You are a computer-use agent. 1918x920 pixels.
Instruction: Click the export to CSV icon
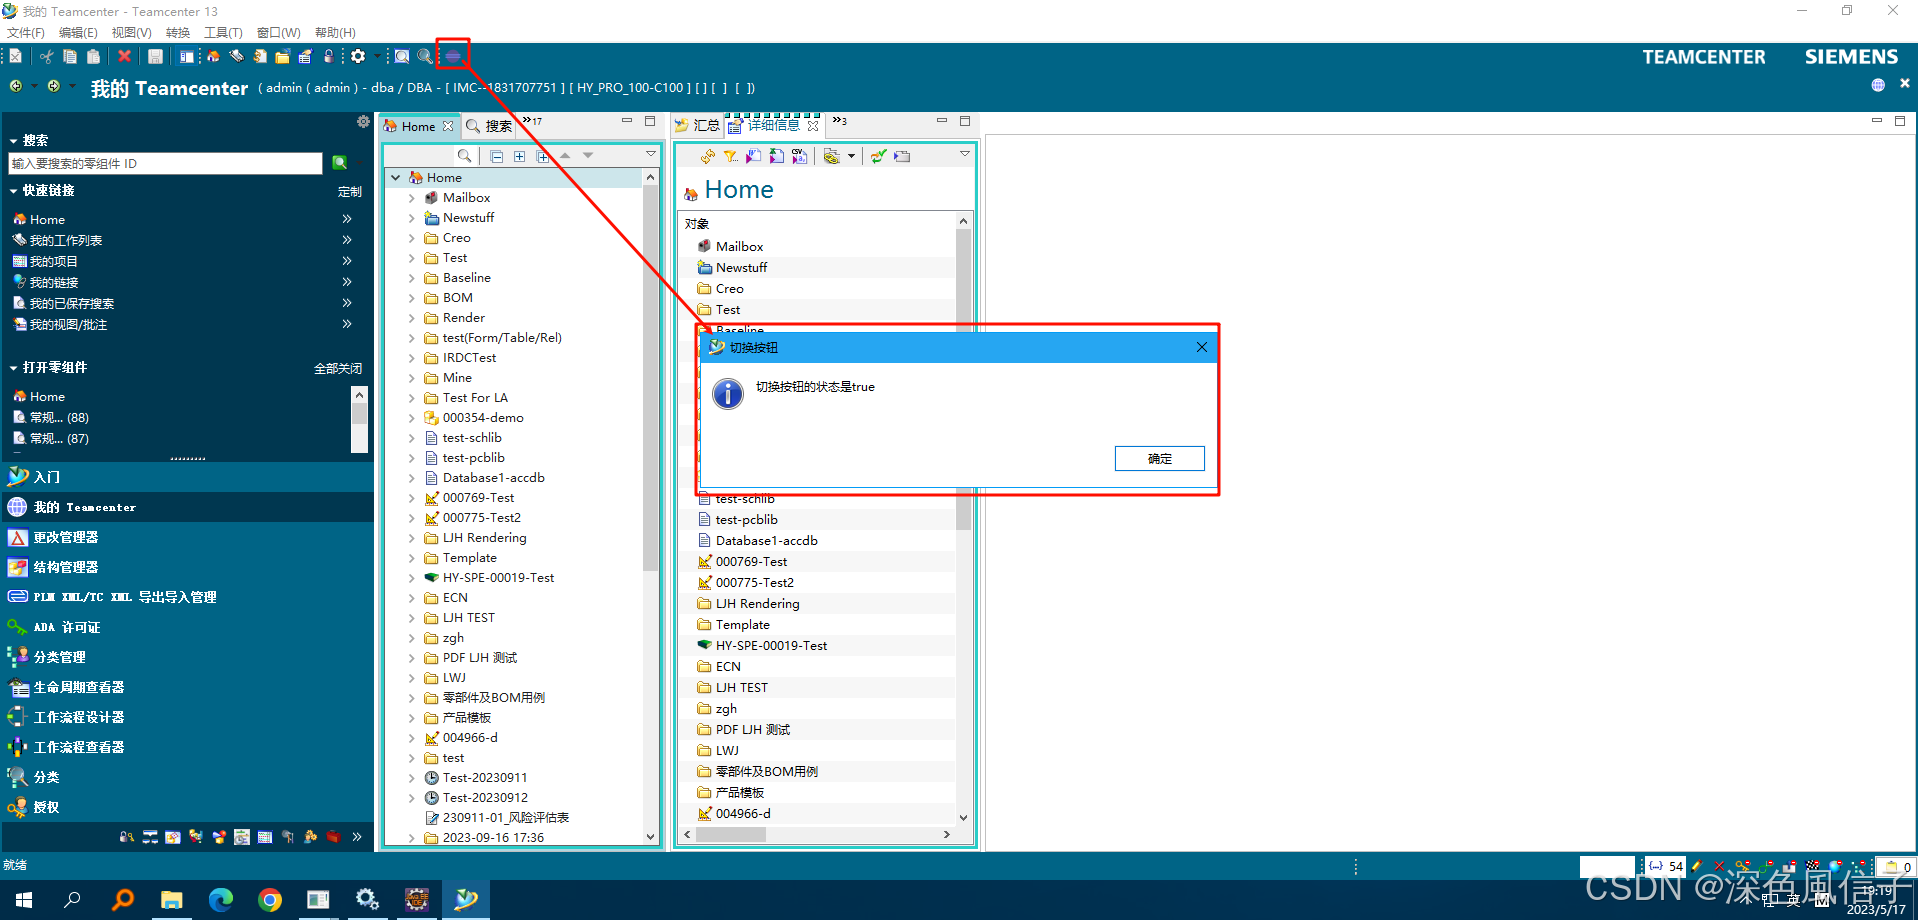(x=800, y=156)
